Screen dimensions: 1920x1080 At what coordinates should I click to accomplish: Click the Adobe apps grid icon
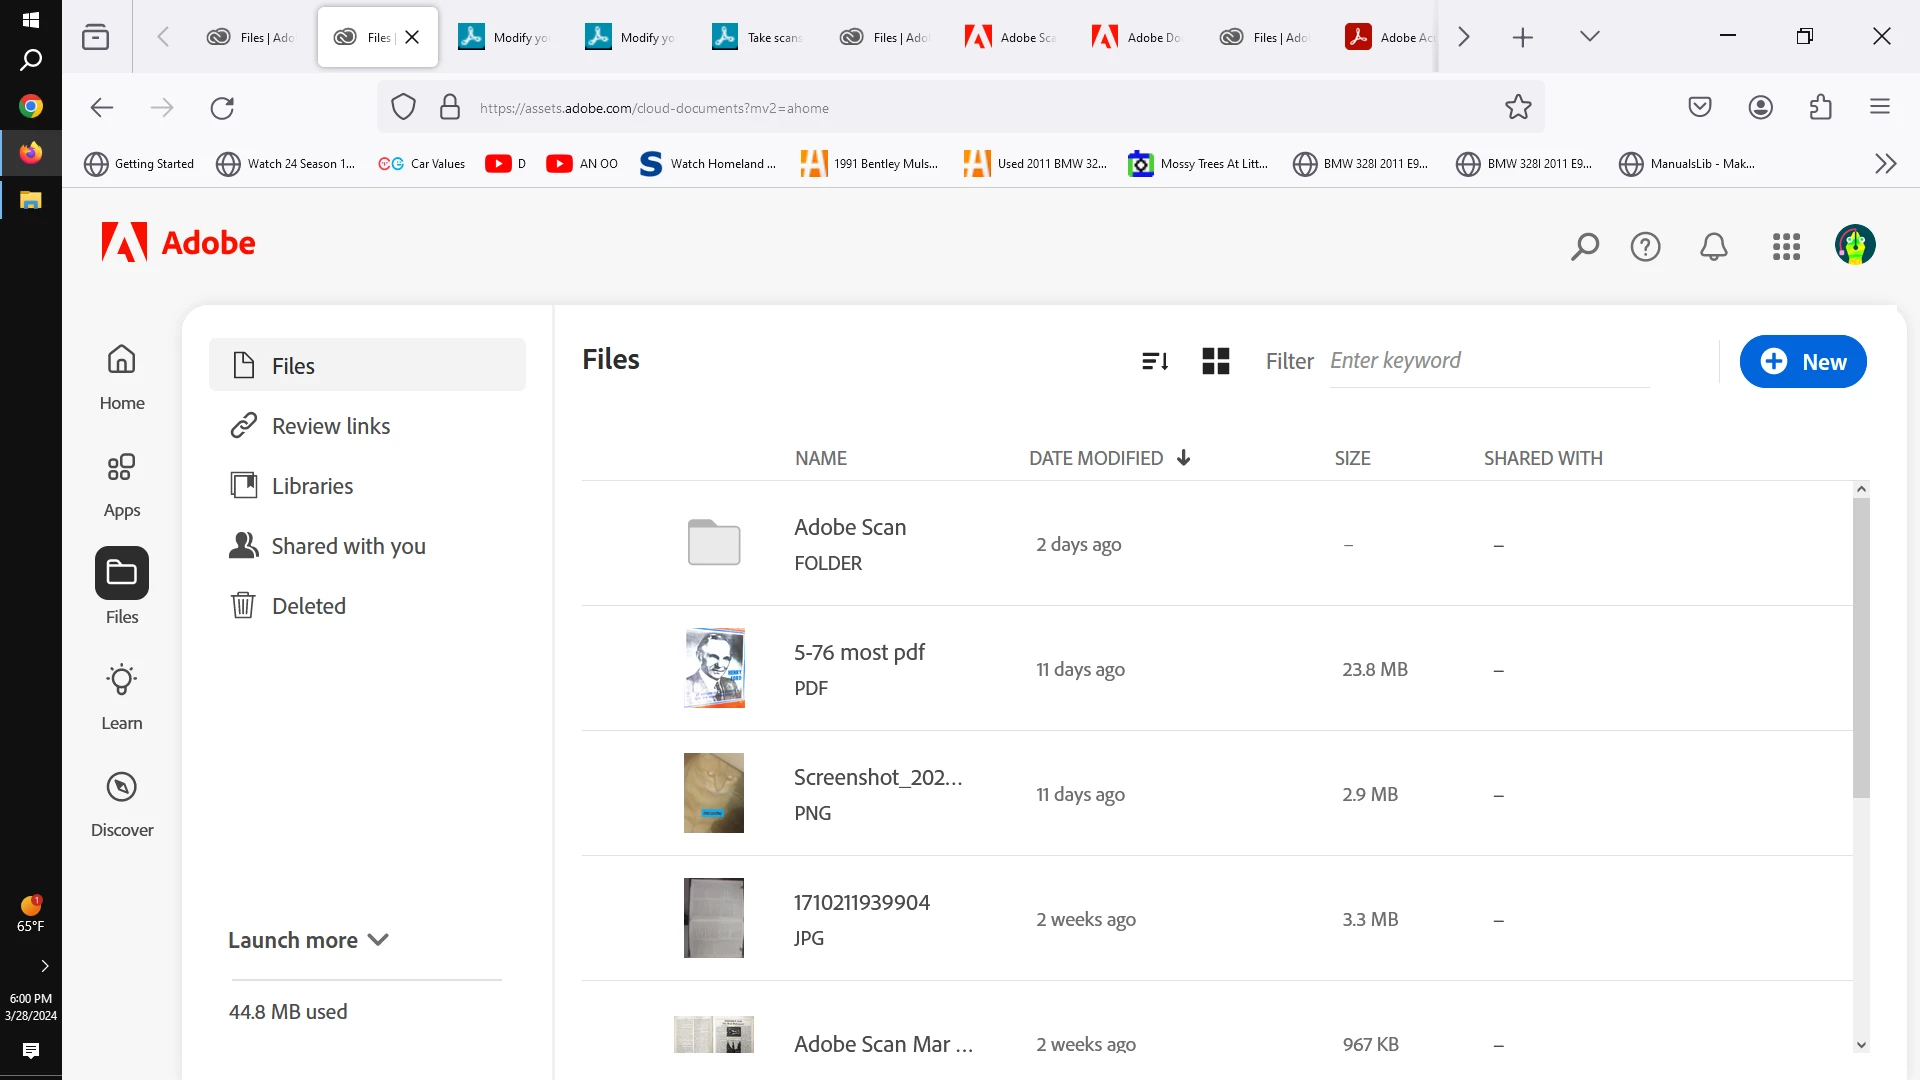[1786, 246]
